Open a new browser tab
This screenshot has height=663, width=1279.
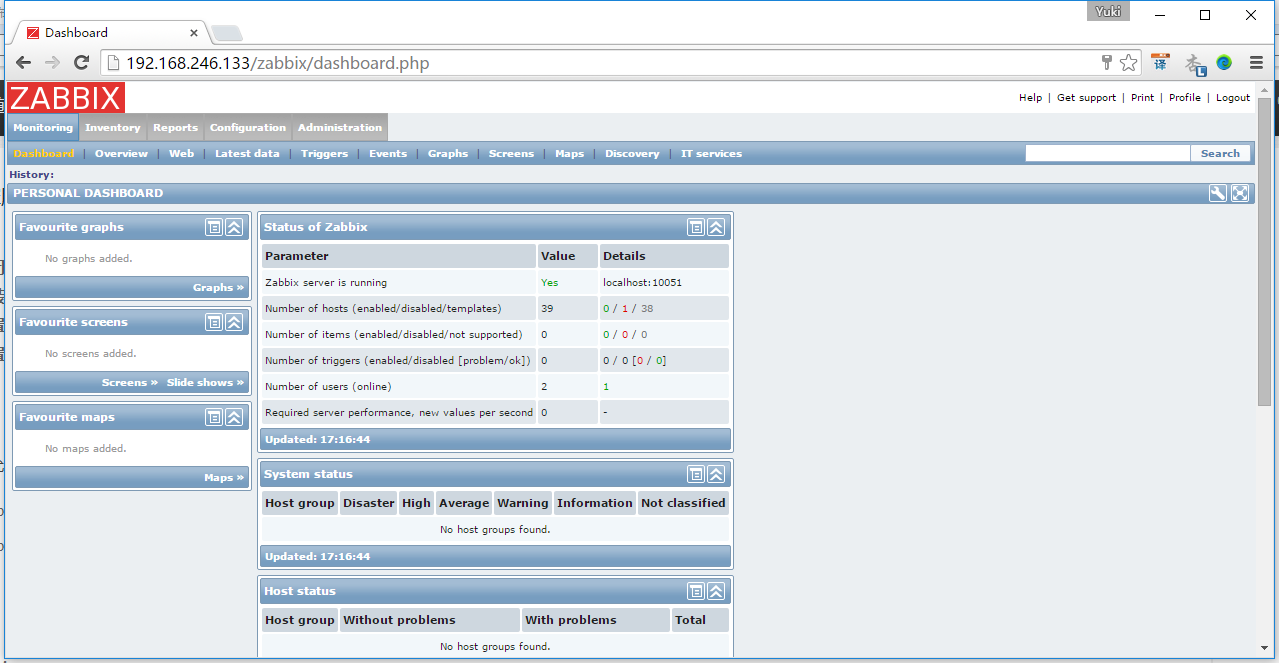click(x=226, y=33)
